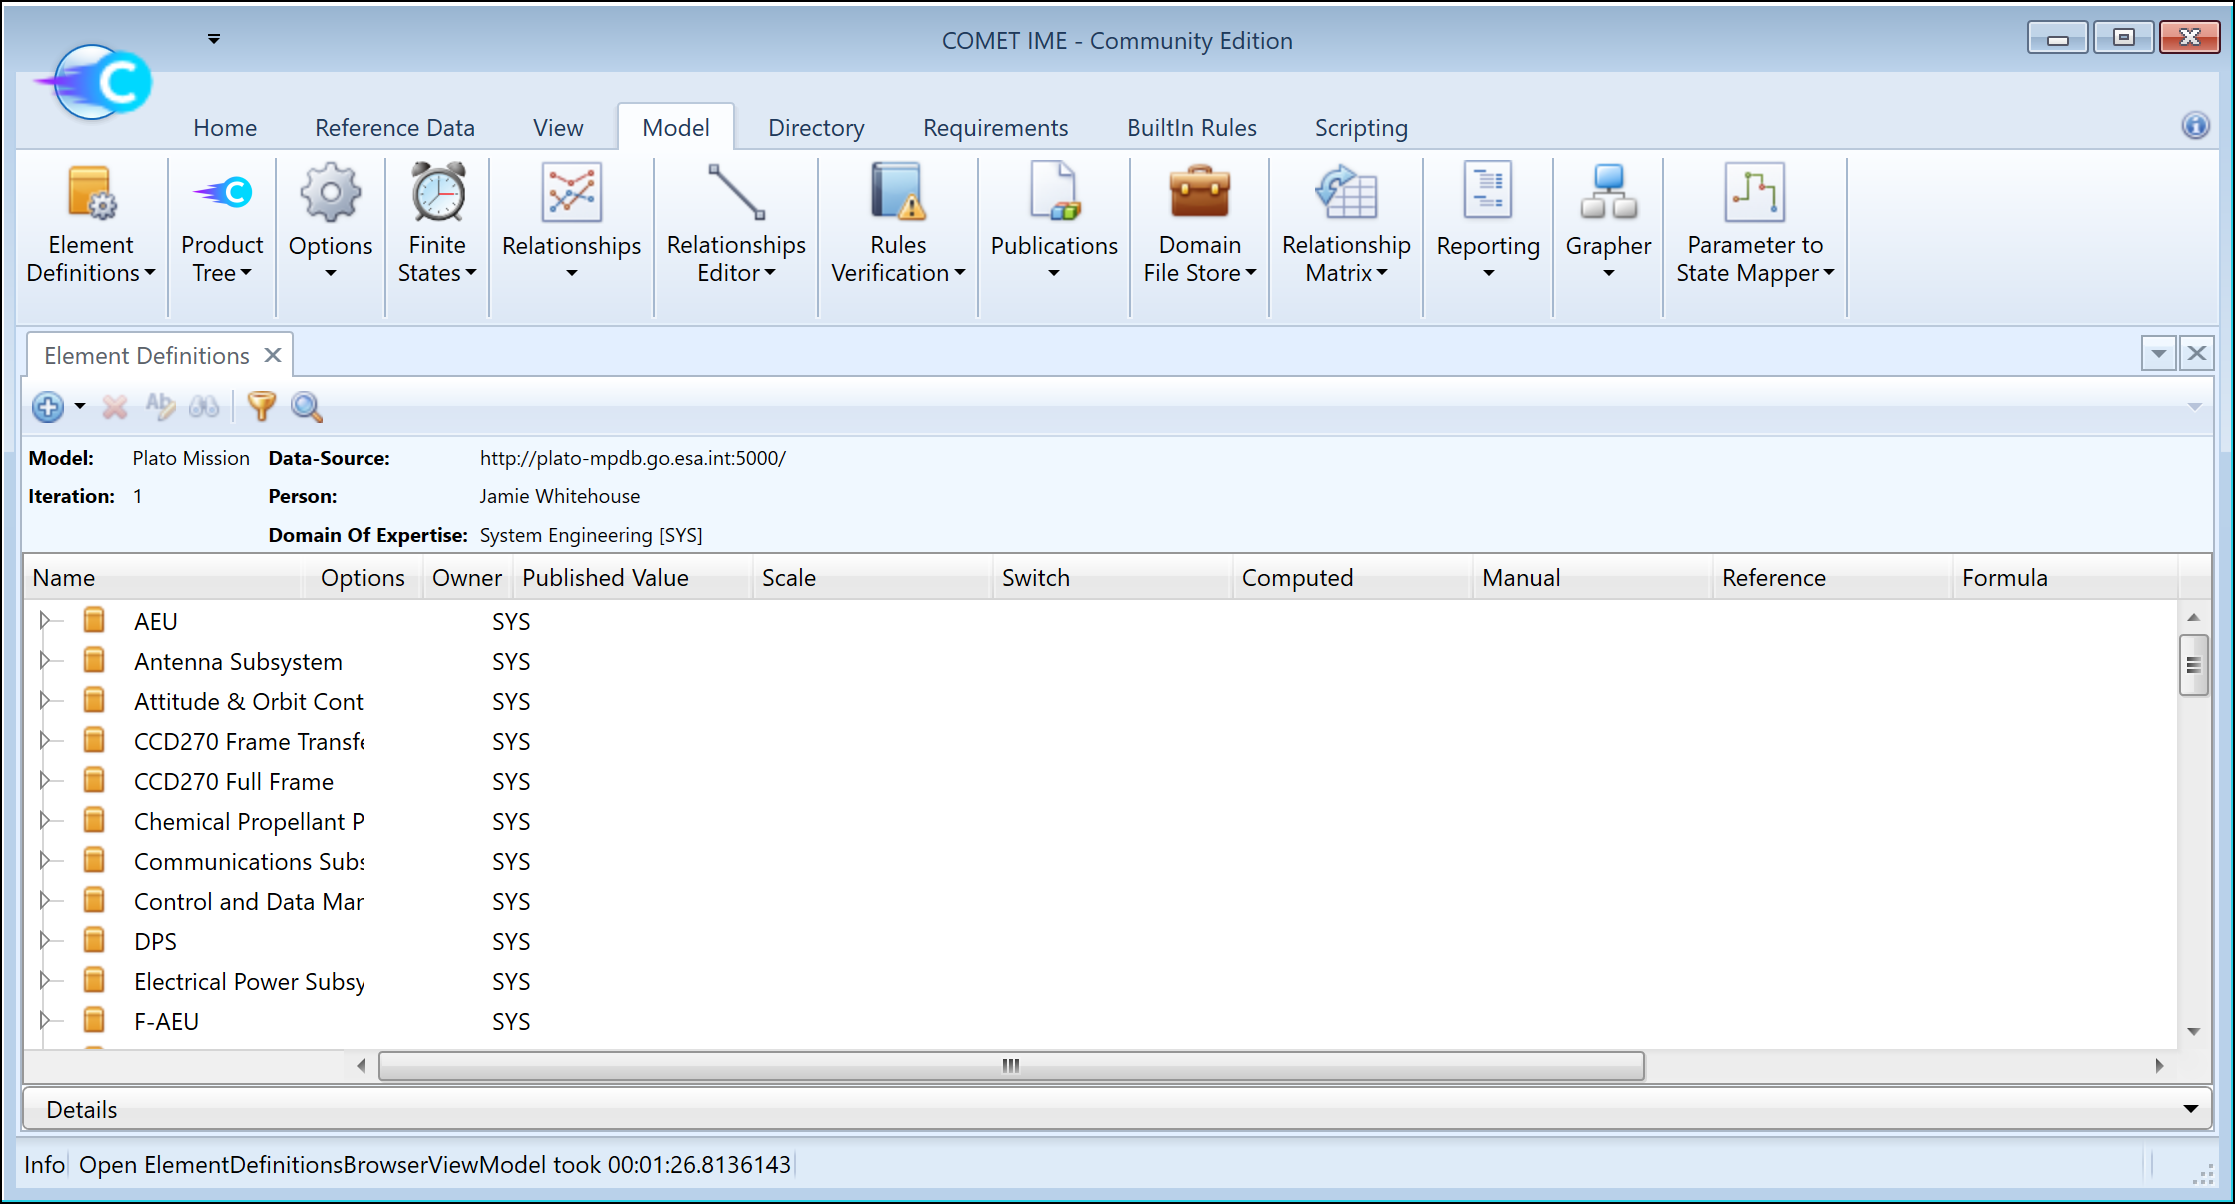Switch to the Directory ribbon tab
The height and width of the screenshot is (1204, 2235).
(x=815, y=127)
